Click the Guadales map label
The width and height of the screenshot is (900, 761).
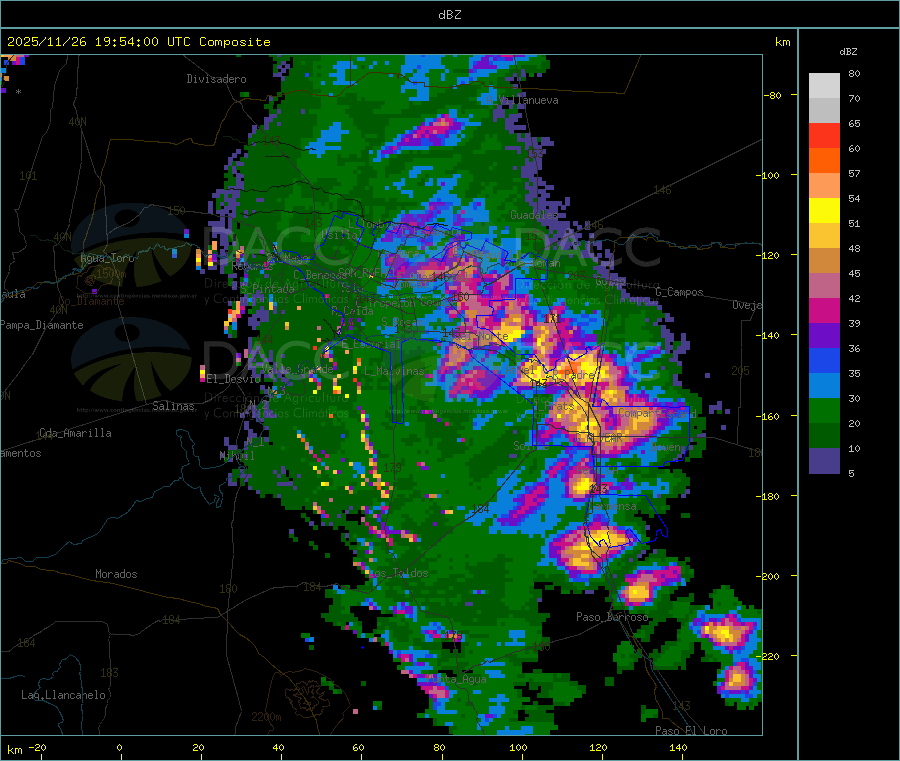[x=534, y=215]
